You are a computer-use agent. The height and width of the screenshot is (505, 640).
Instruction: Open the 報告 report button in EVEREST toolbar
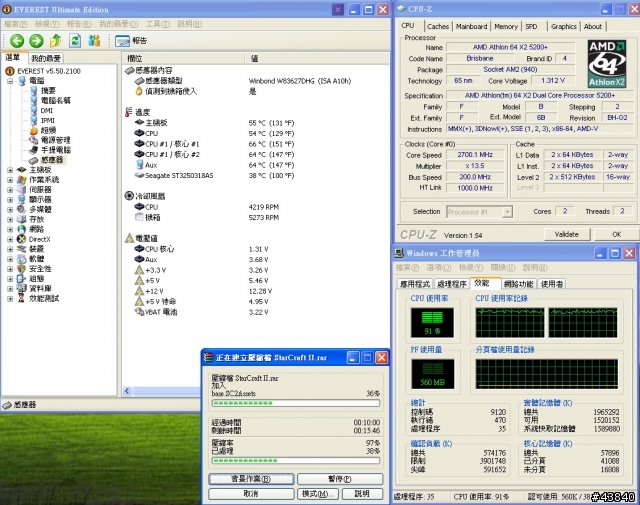[131, 41]
